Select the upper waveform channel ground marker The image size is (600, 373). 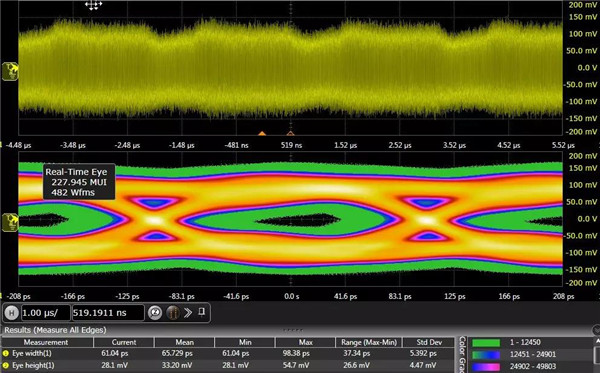[x=10, y=71]
